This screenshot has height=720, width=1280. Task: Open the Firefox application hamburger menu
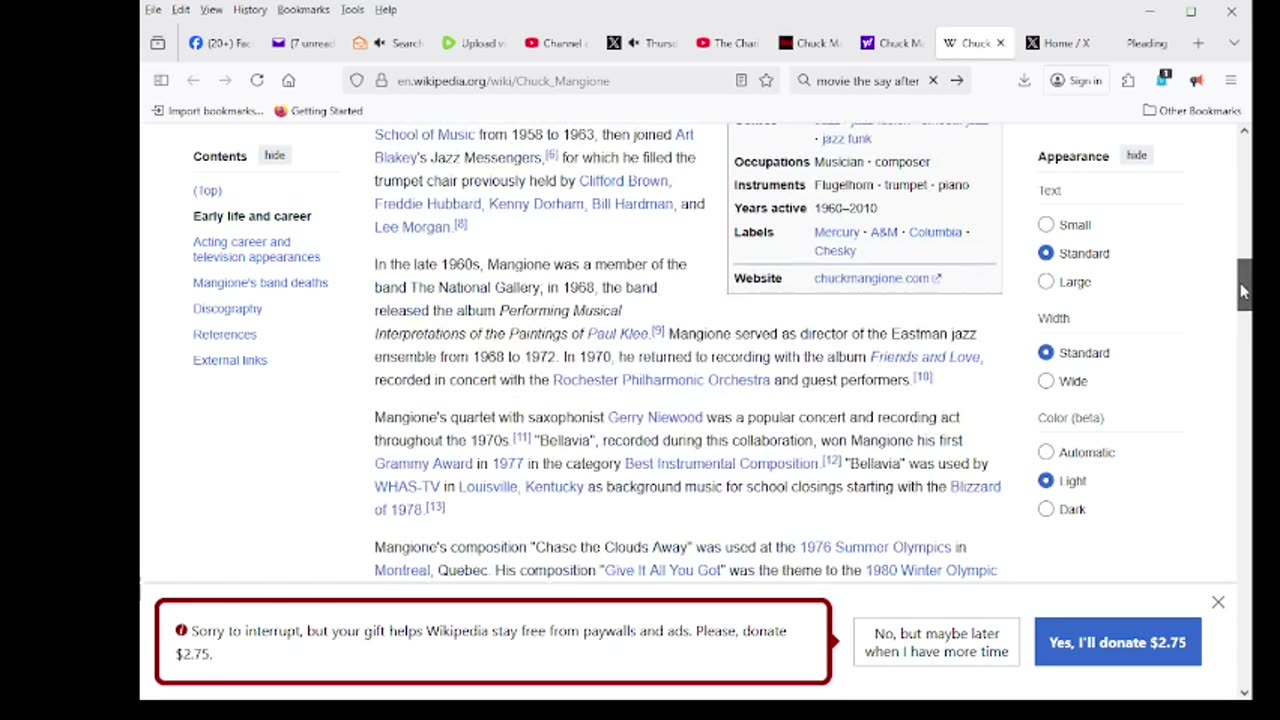pos(1231,80)
